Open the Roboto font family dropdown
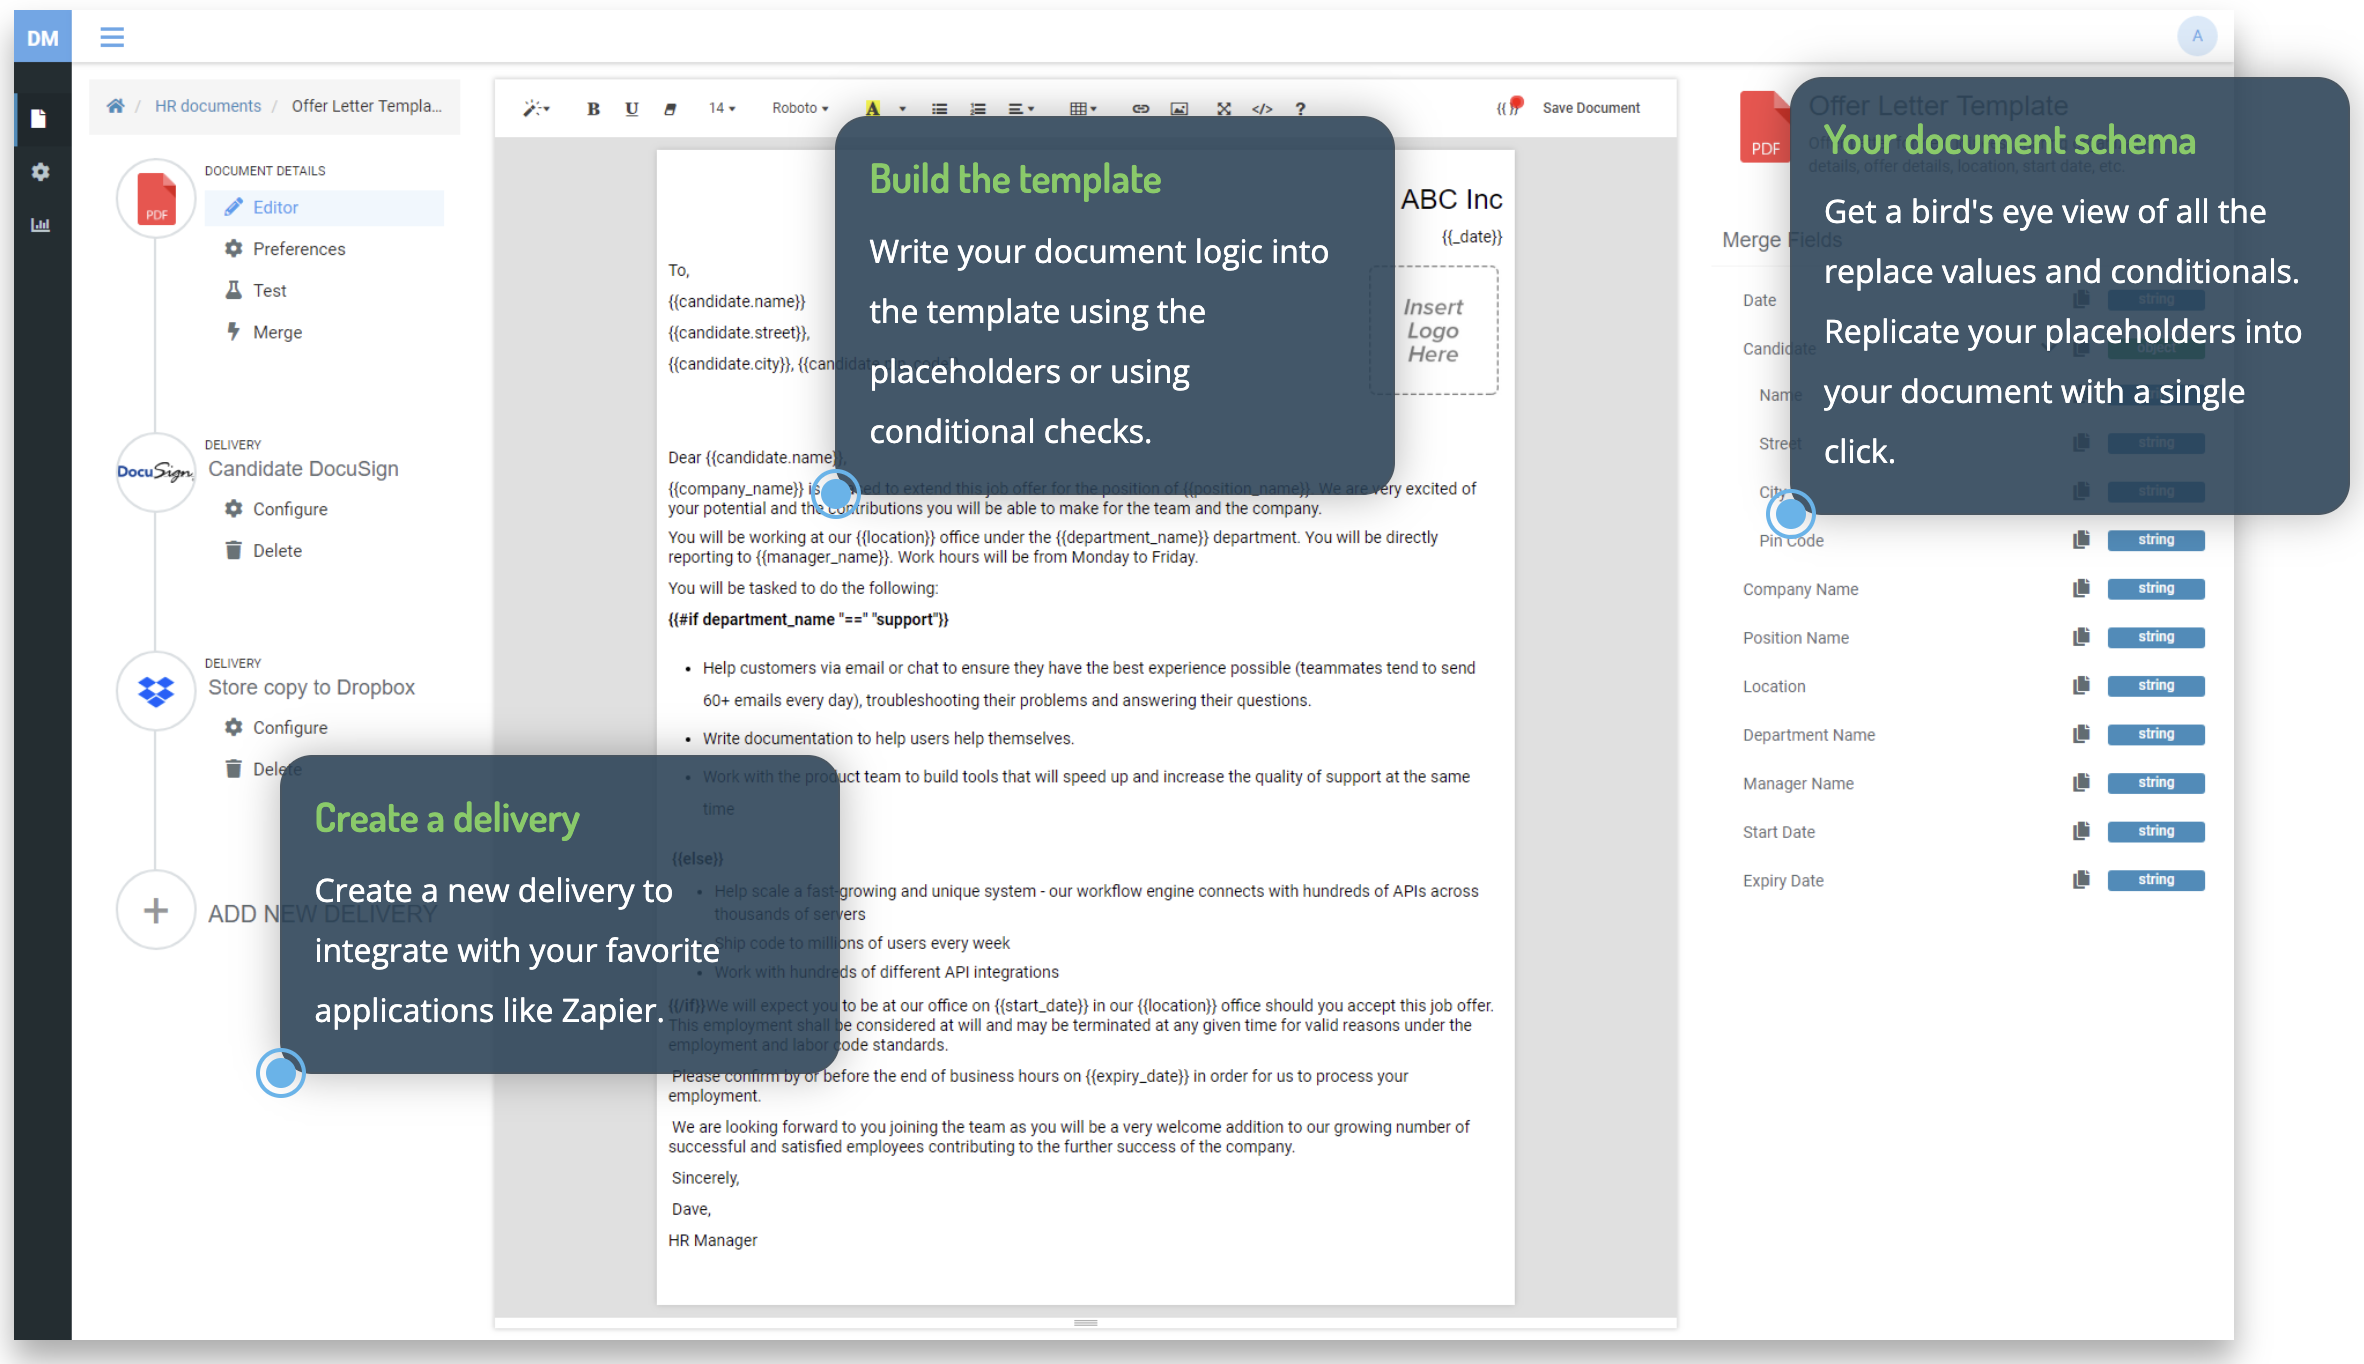Image resolution: width=2364 pixels, height=1364 pixels. (x=799, y=108)
